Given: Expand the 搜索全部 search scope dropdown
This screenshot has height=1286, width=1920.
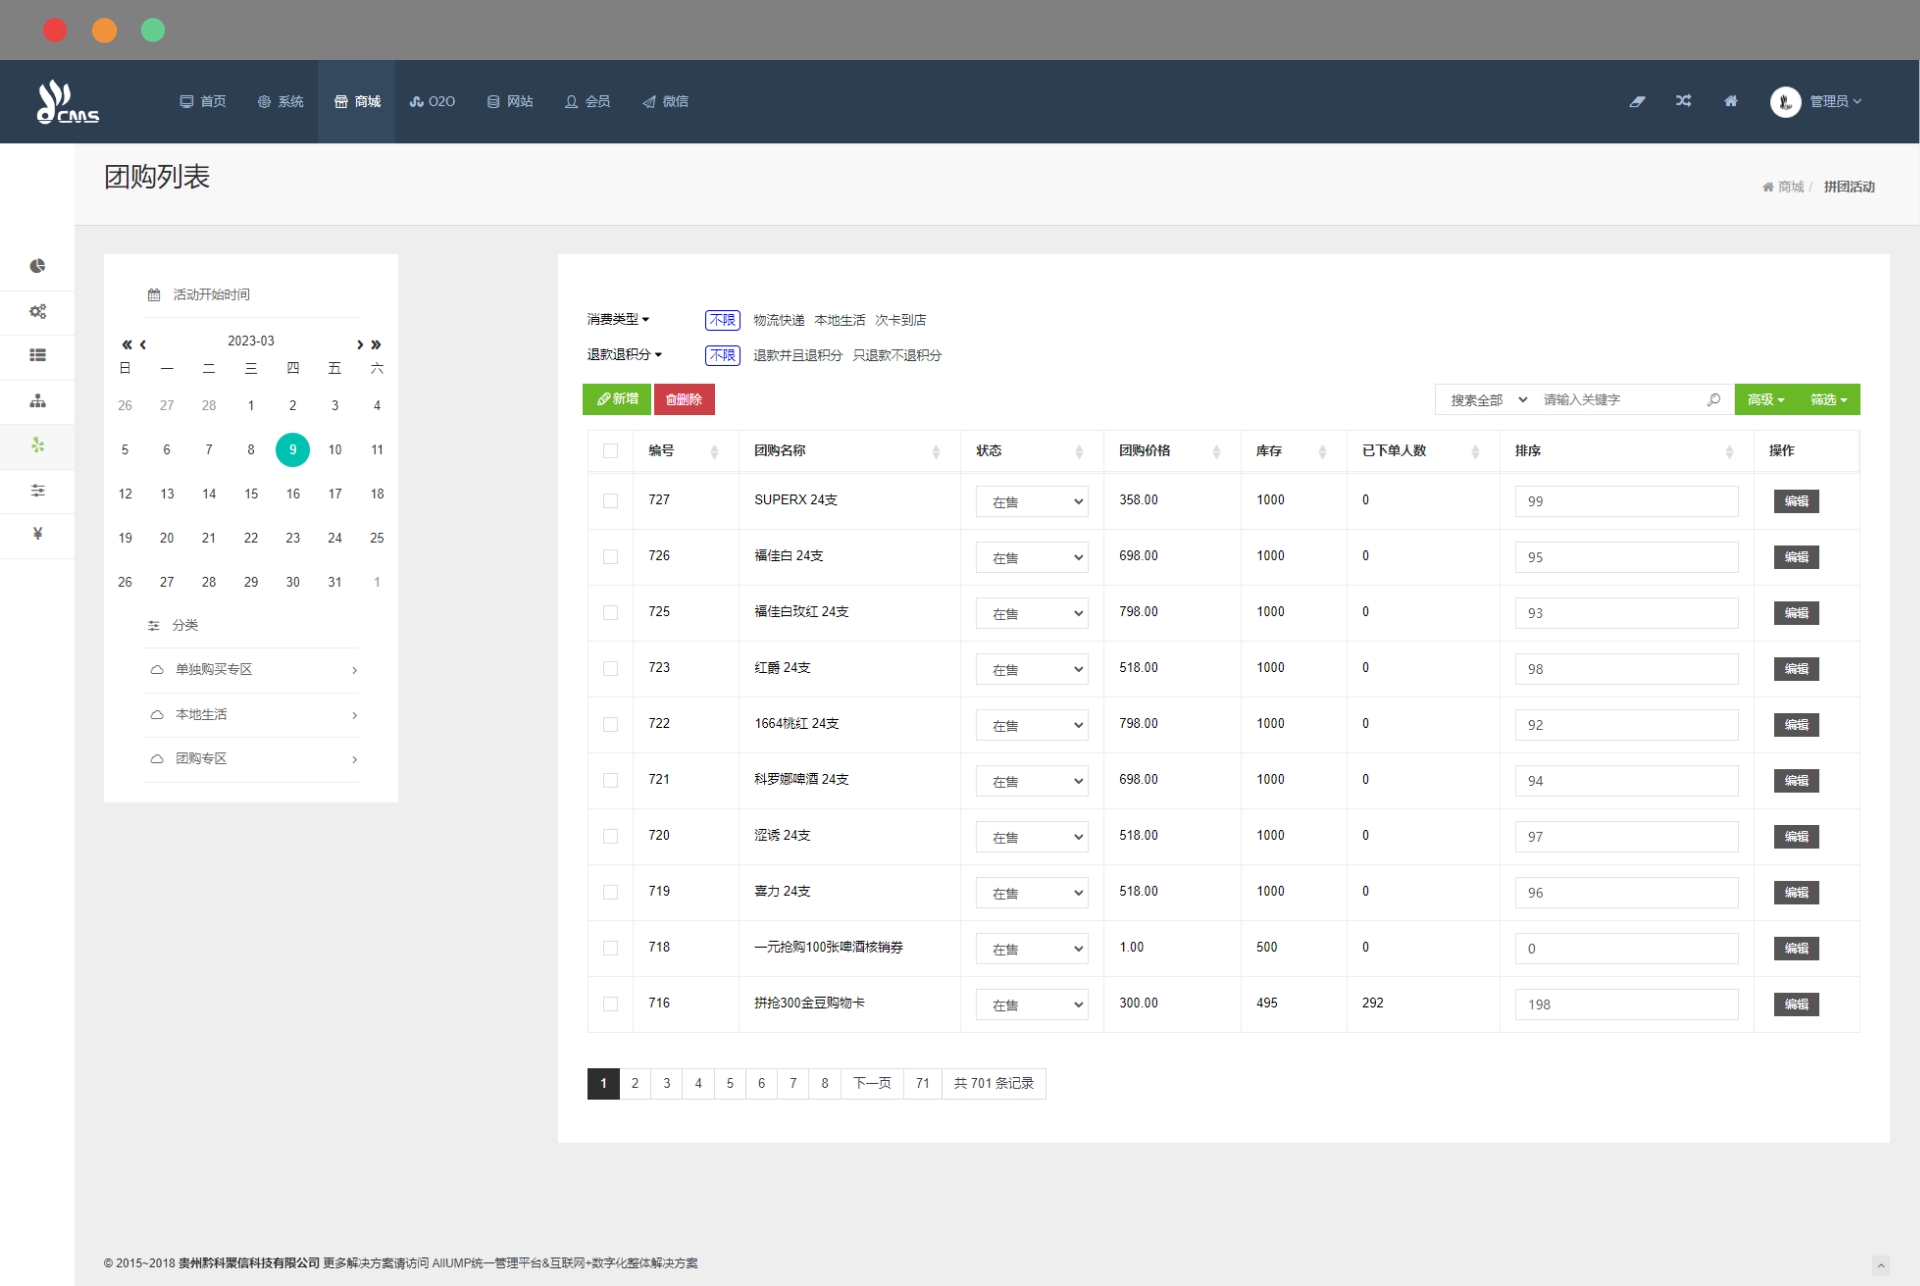Looking at the screenshot, I should (x=1487, y=400).
